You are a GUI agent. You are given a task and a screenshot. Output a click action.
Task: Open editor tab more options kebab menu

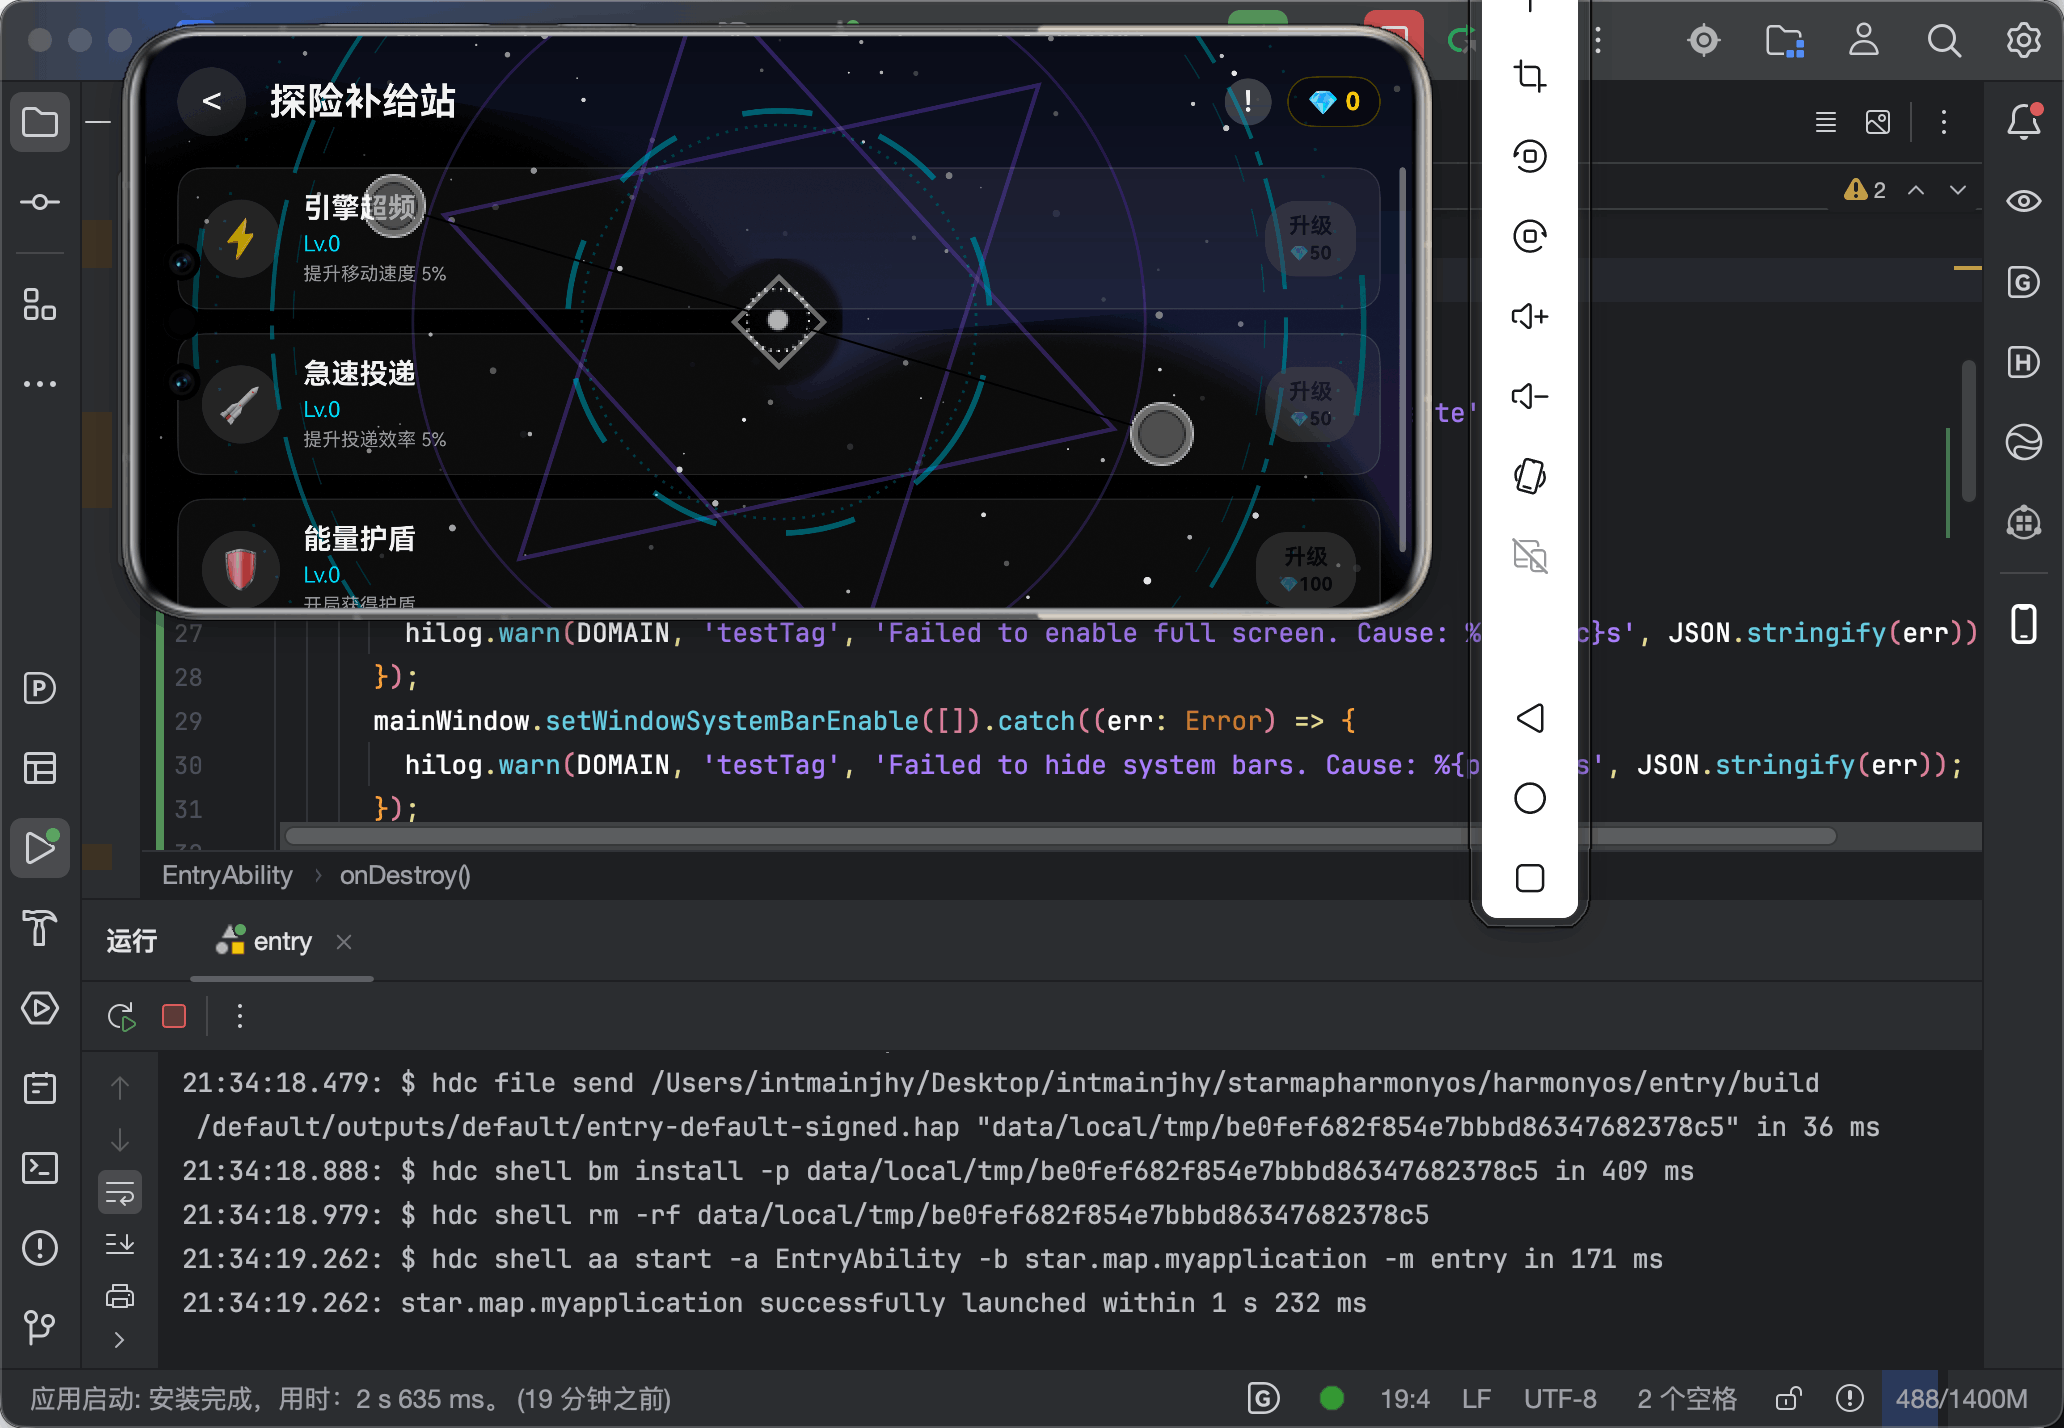click(1944, 122)
